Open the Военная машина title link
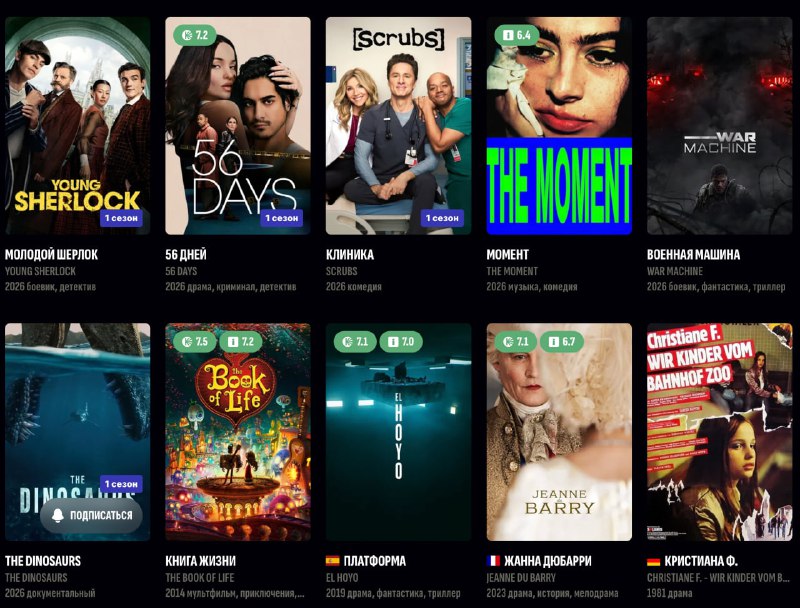This screenshot has height=608, width=800. pyautogui.click(x=693, y=255)
